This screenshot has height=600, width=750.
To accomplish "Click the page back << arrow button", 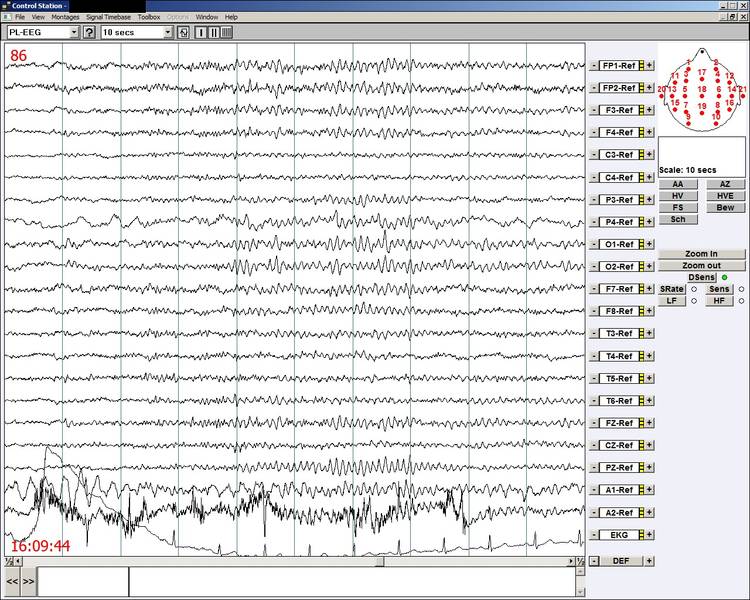I will coord(12,581).
